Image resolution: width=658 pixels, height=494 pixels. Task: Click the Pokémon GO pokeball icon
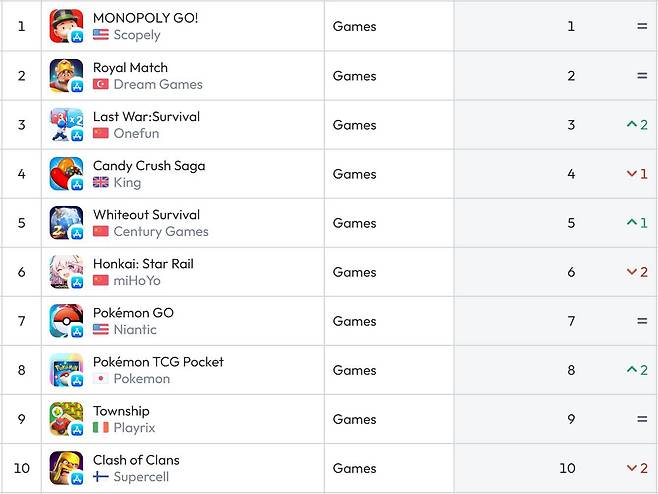[66, 321]
